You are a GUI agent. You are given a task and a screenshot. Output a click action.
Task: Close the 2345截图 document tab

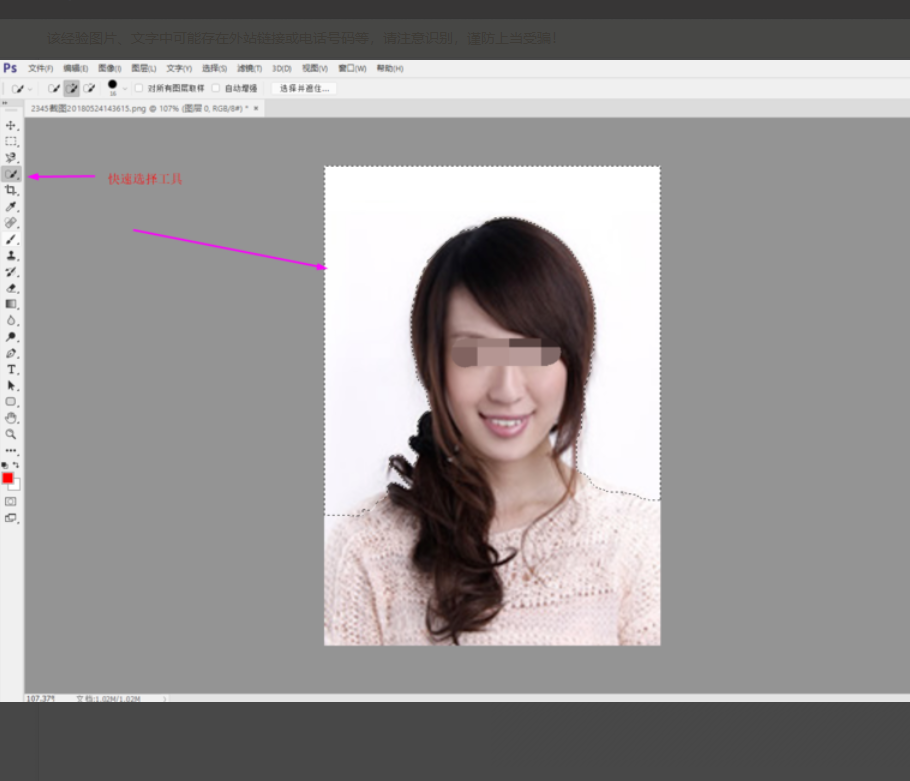click(256, 108)
